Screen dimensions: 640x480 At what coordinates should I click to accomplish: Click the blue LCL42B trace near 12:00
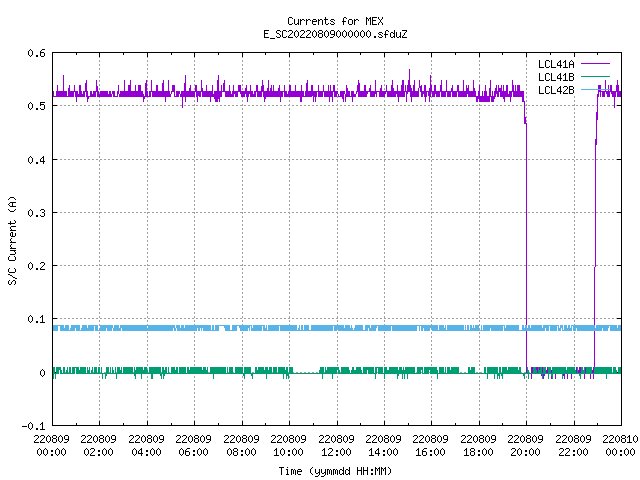pos(337,328)
